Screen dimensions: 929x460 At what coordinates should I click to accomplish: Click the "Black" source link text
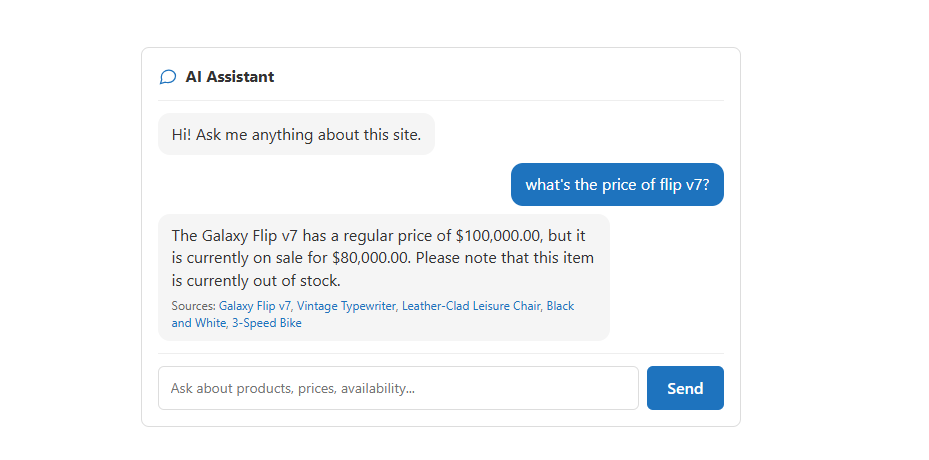tap(560, 306)
